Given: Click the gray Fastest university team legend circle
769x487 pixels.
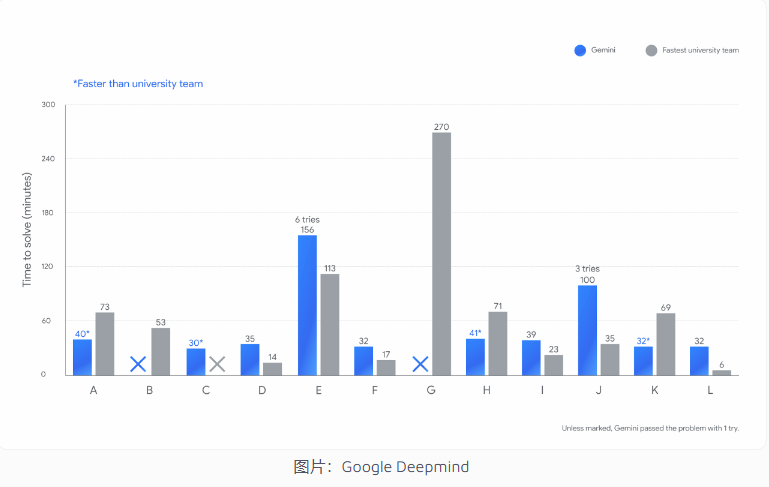Looking at the screenshot, I should 651,50.
